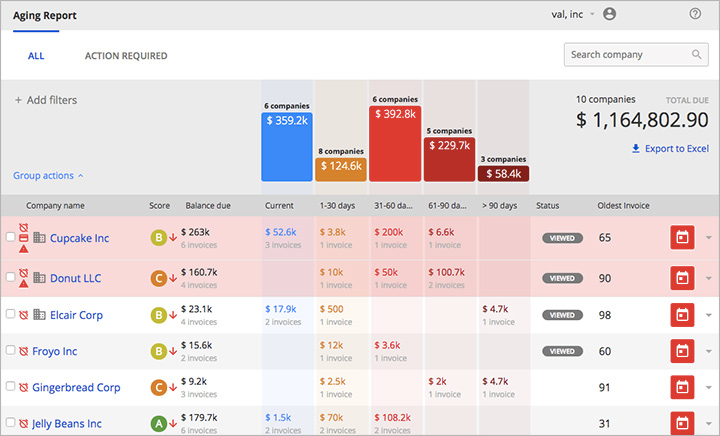Click calendar icon in Cupcake Inc row
The height and width of the screenshot is (436, 720).
[x=681, y=238]
